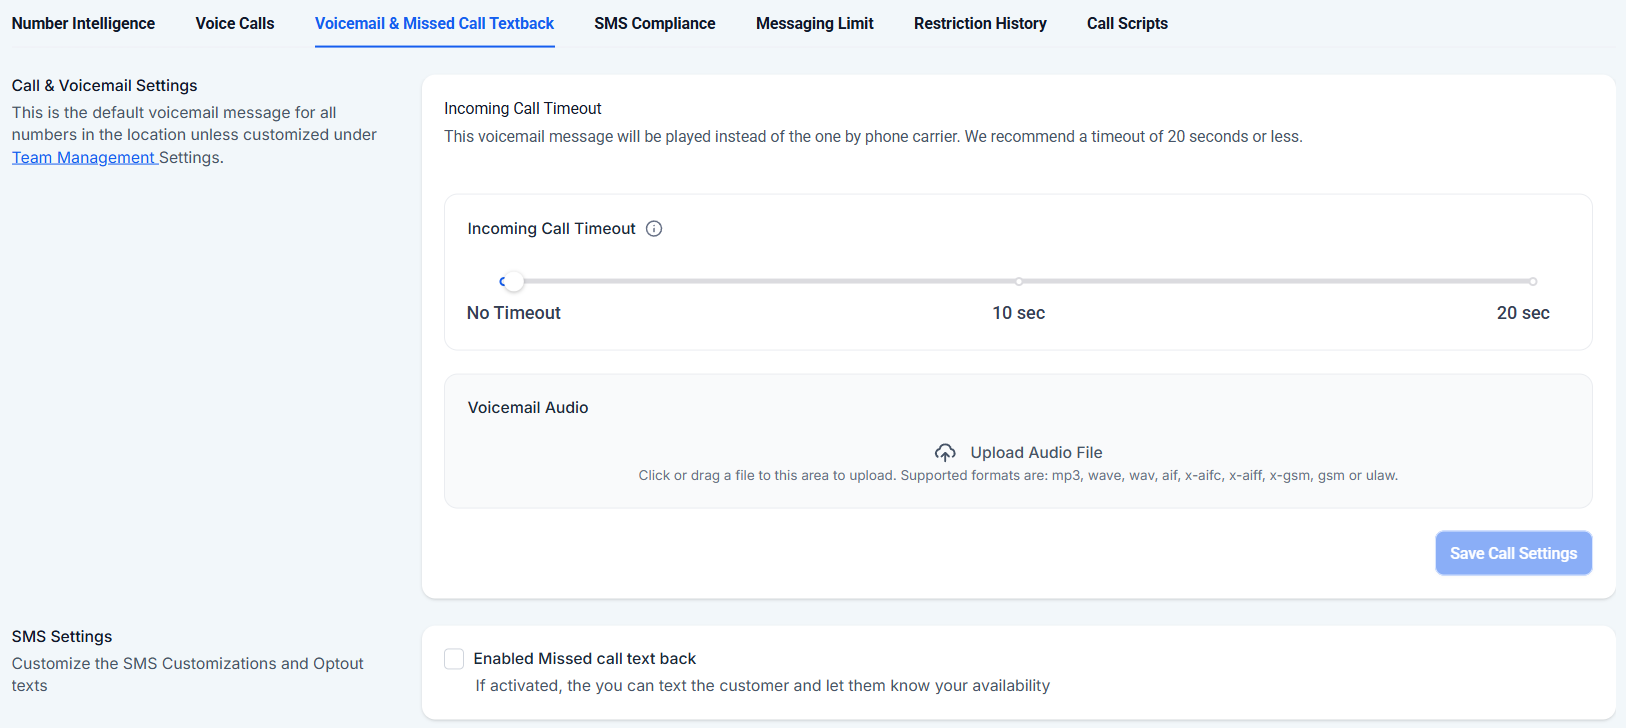Screen dimensions: 1626x728
Task: Set slider to the 20 sec end dot
Action: pyautogui.click(x=1533, y=282)
